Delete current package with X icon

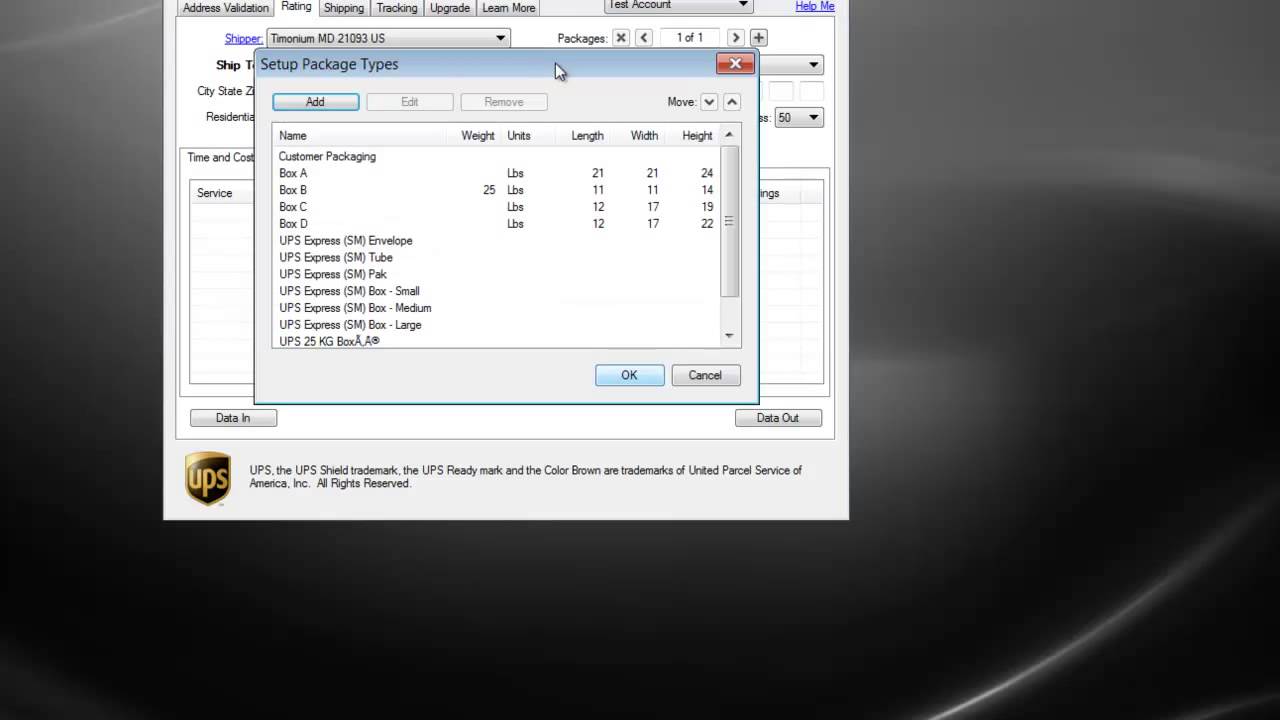(621, 38)
